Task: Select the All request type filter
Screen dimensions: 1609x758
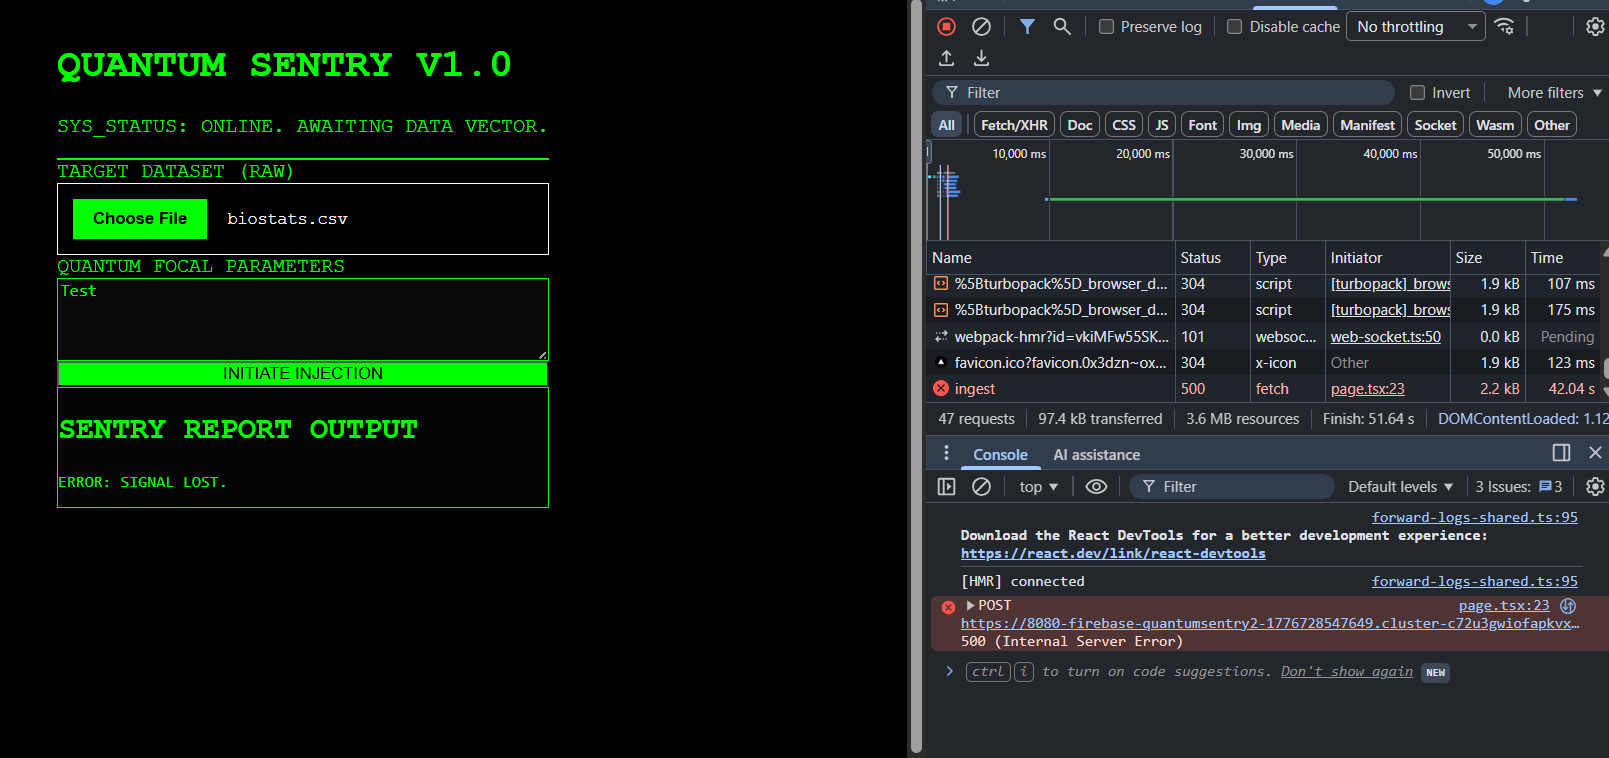Action: point(946,125)
